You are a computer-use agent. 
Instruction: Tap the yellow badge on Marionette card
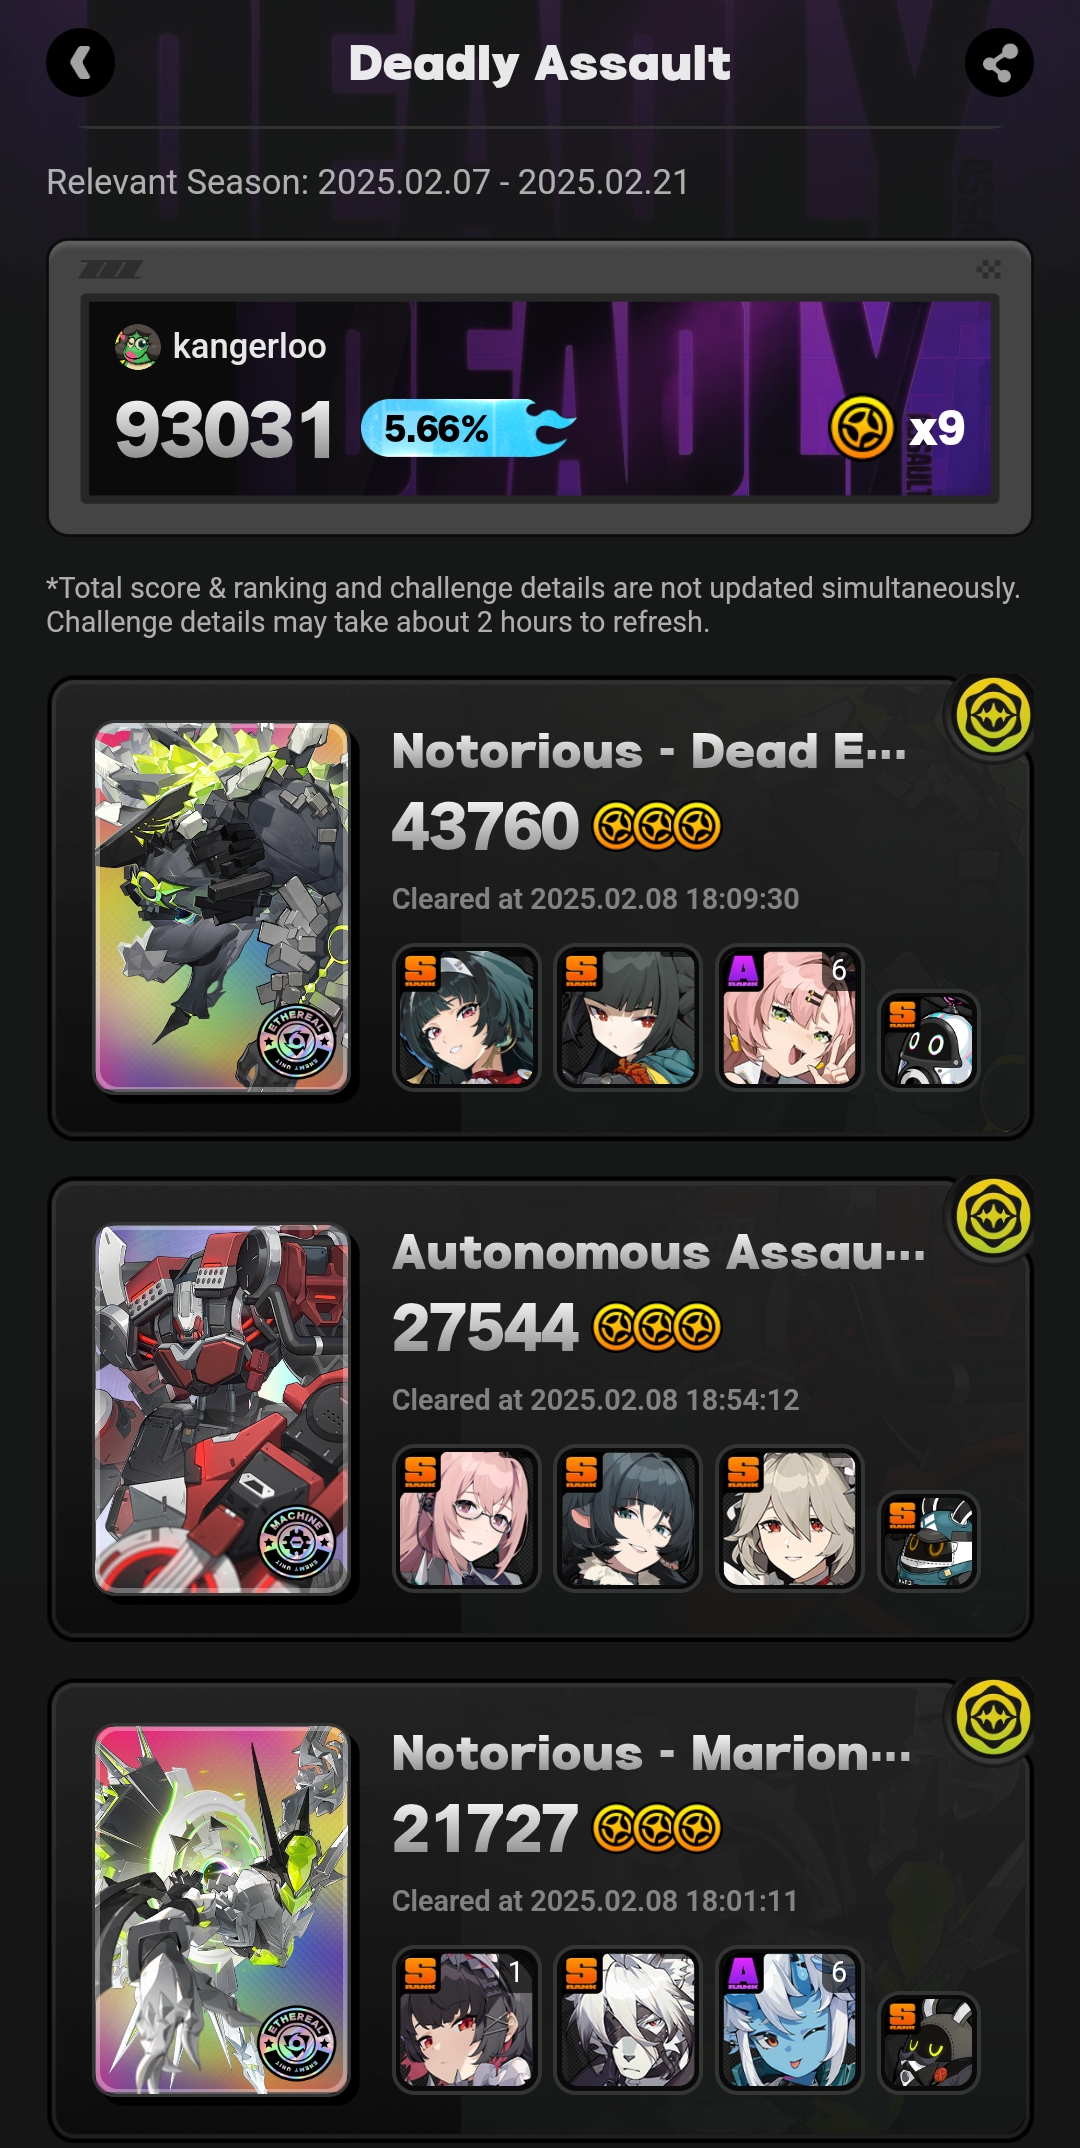(993, 1718)
